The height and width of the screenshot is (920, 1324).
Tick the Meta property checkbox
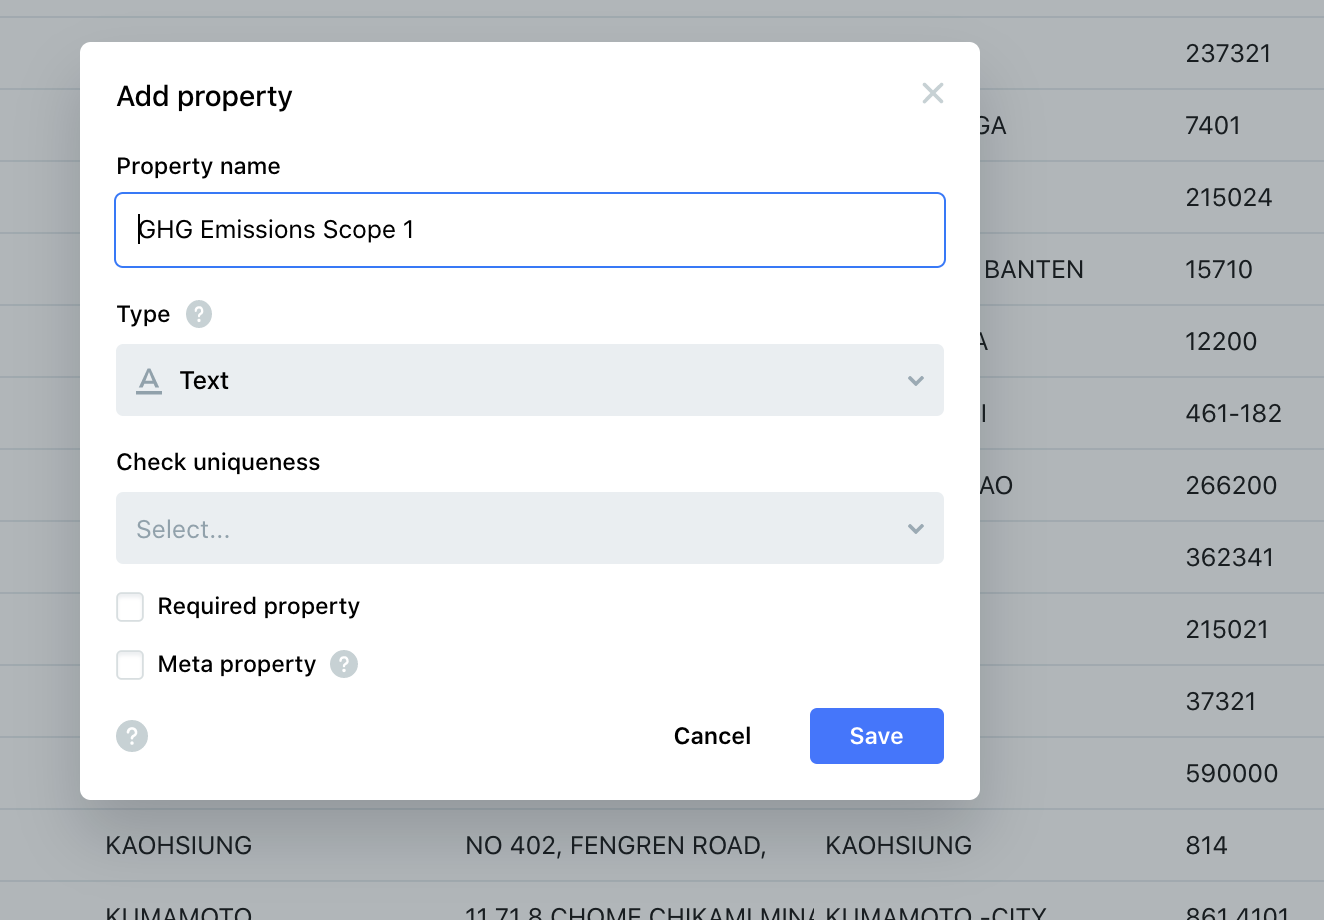pyautogui.click(x=130, y=665)
